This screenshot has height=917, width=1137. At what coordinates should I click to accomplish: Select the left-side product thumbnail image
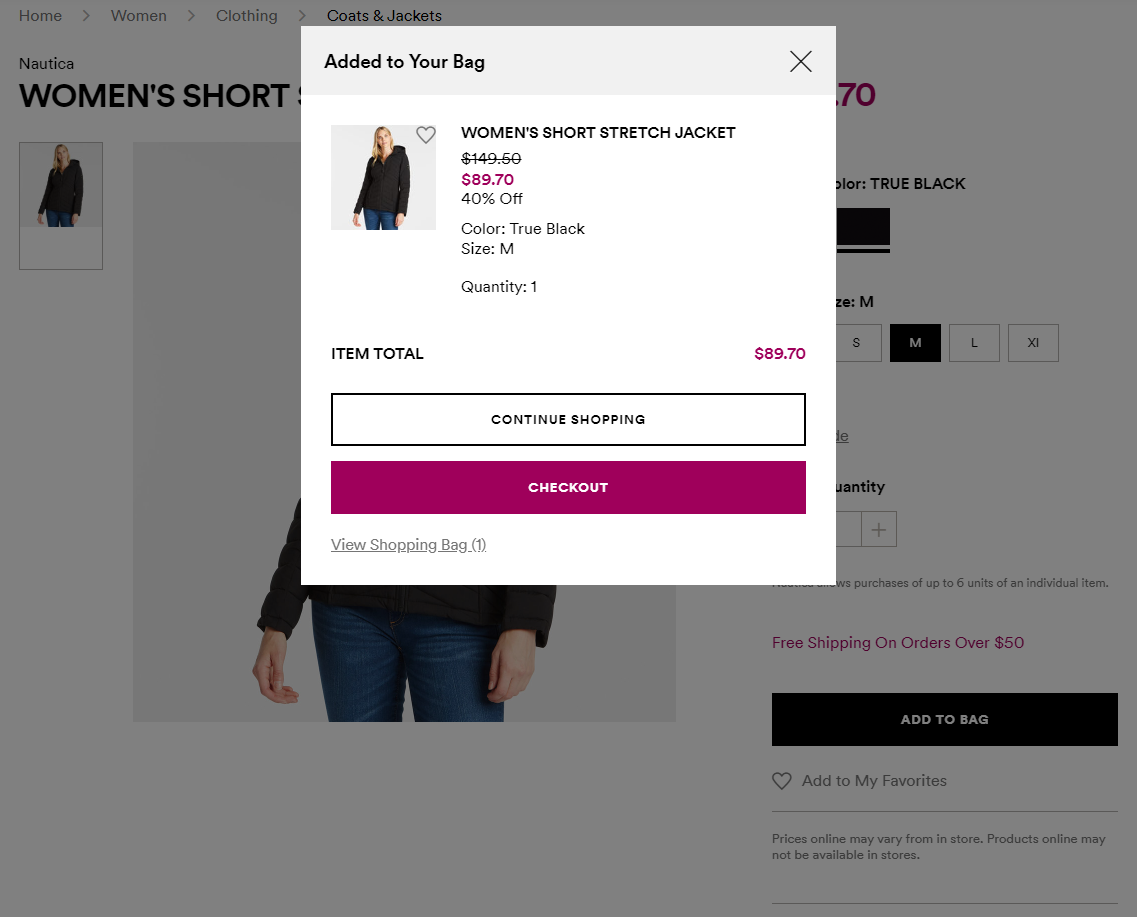pos(61,186)
